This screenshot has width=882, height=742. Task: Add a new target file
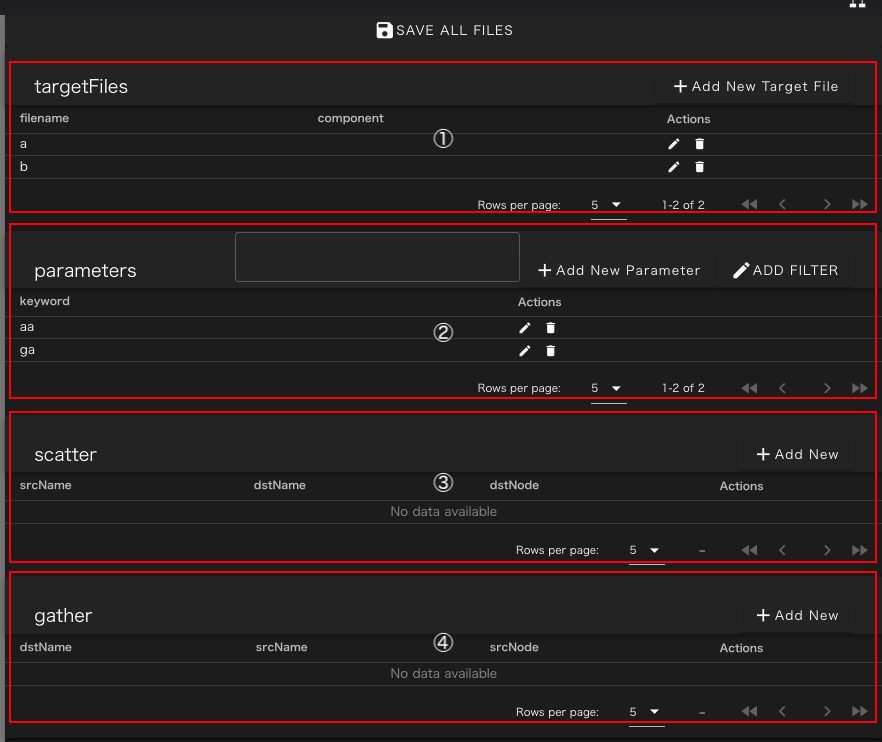[x=756, y=86]
